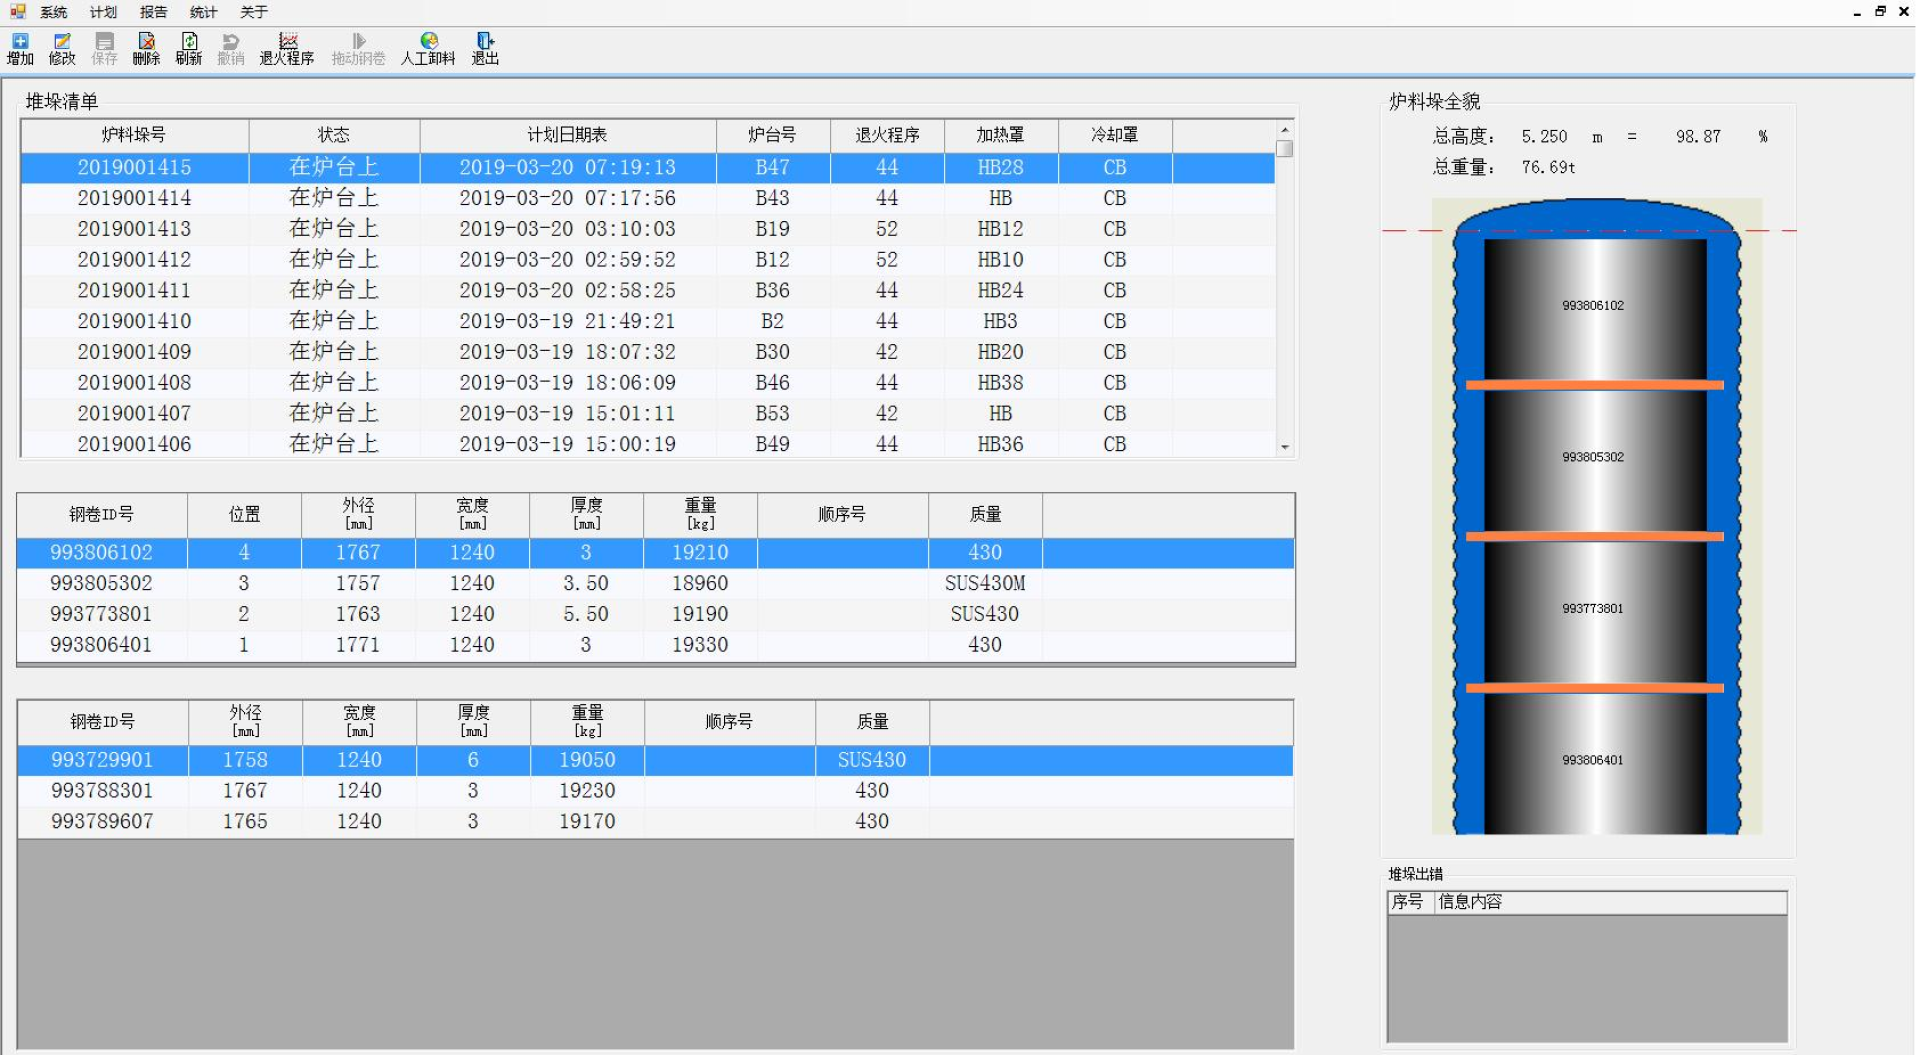
Task: Click the 计划日期表 column header
Action: tap(567, 135)
